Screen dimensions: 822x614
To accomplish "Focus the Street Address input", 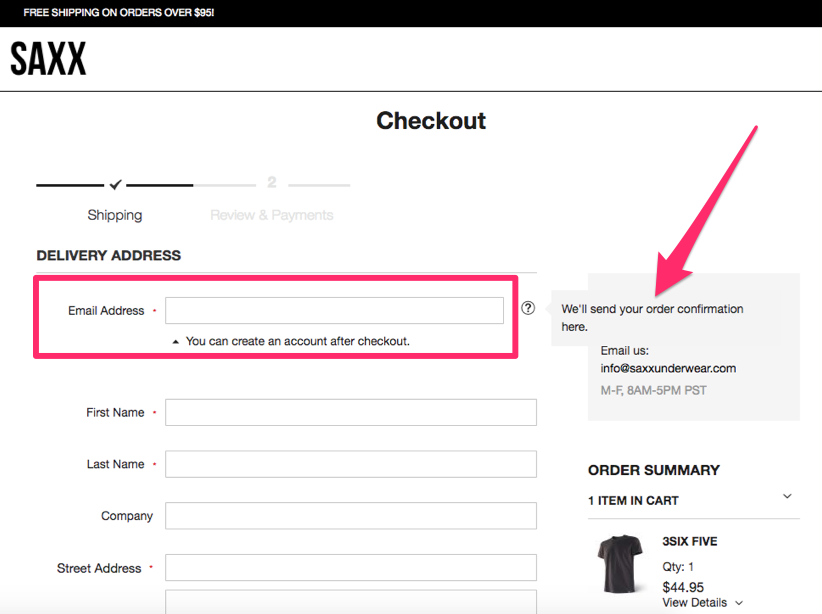I will point(350,568).
